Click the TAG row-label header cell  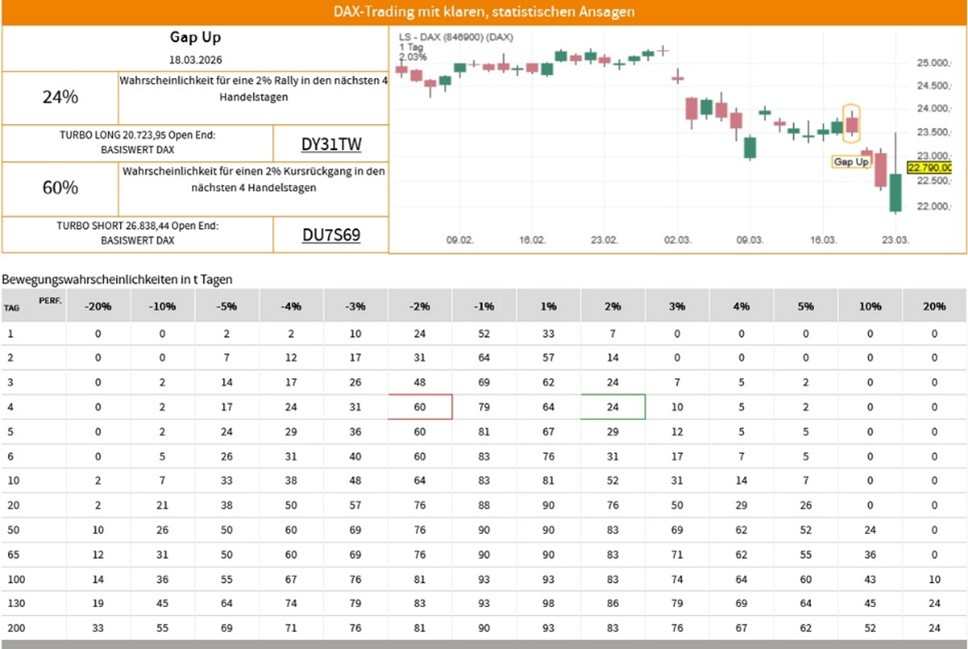(x=33, y=305)
